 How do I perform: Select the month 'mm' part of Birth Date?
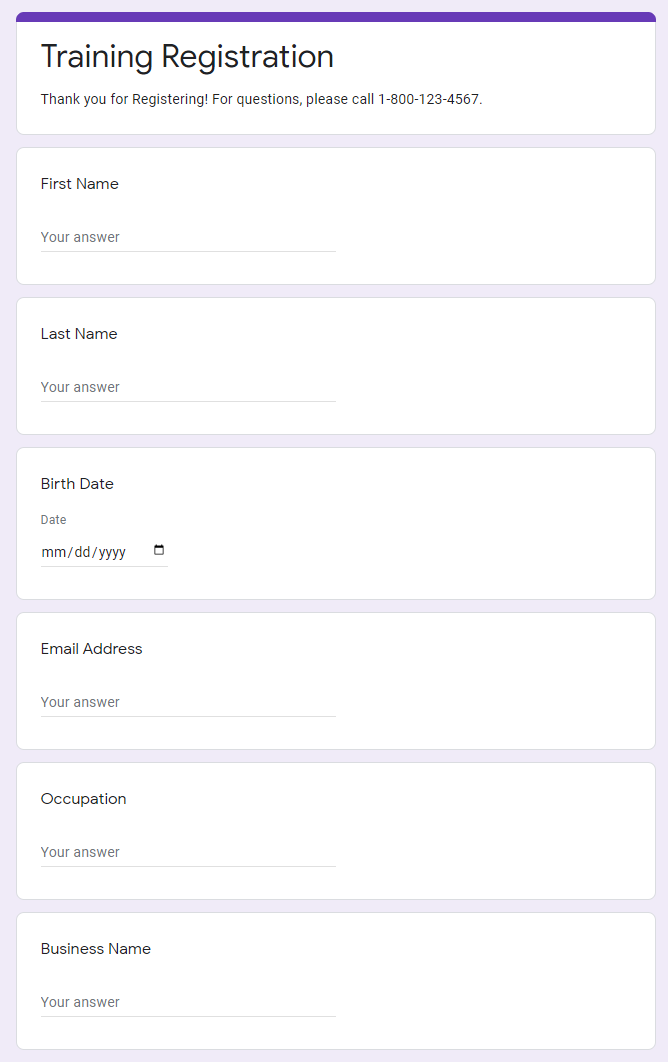pyautogui.click(x=52, y=552)
